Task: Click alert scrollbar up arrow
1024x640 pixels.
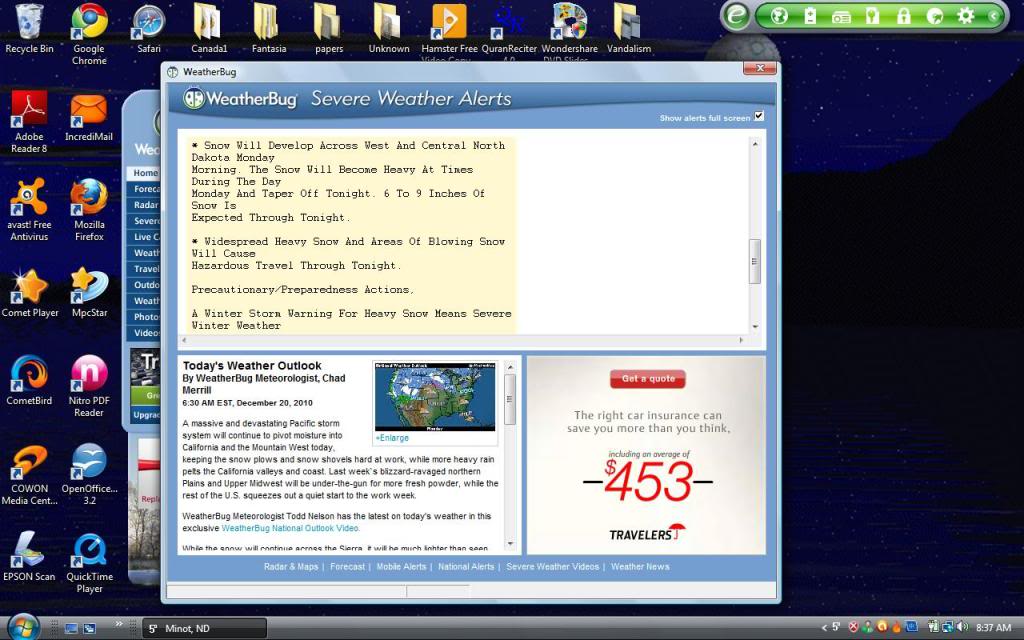Action: click(755, 144)
